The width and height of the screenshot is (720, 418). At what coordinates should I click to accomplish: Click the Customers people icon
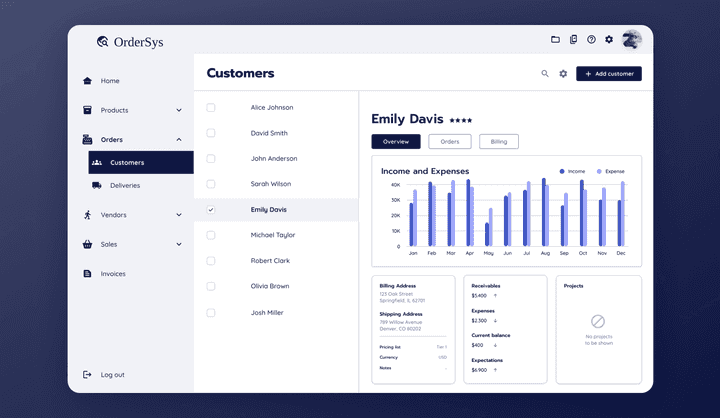[97, 163]
